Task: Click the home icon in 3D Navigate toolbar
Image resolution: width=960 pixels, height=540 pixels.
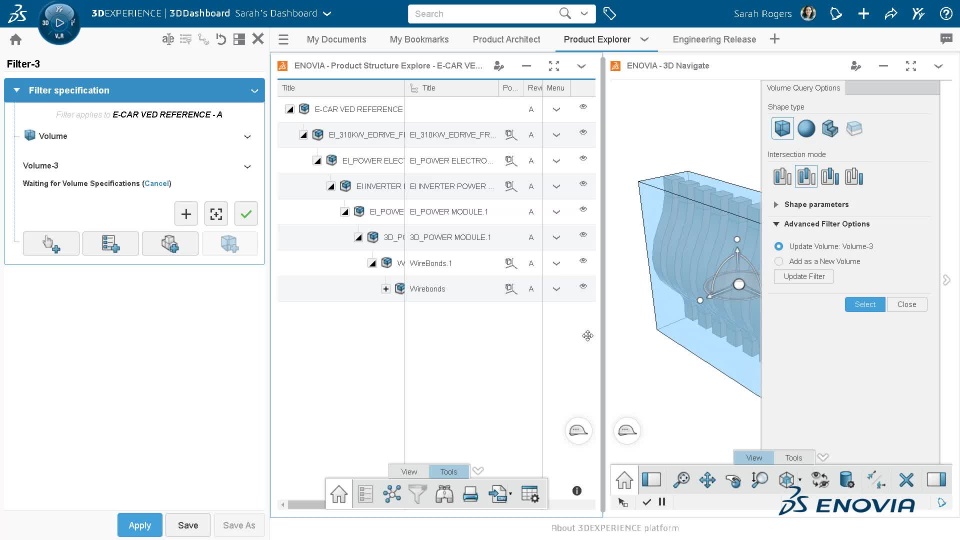Action: [x=624, y=480]
